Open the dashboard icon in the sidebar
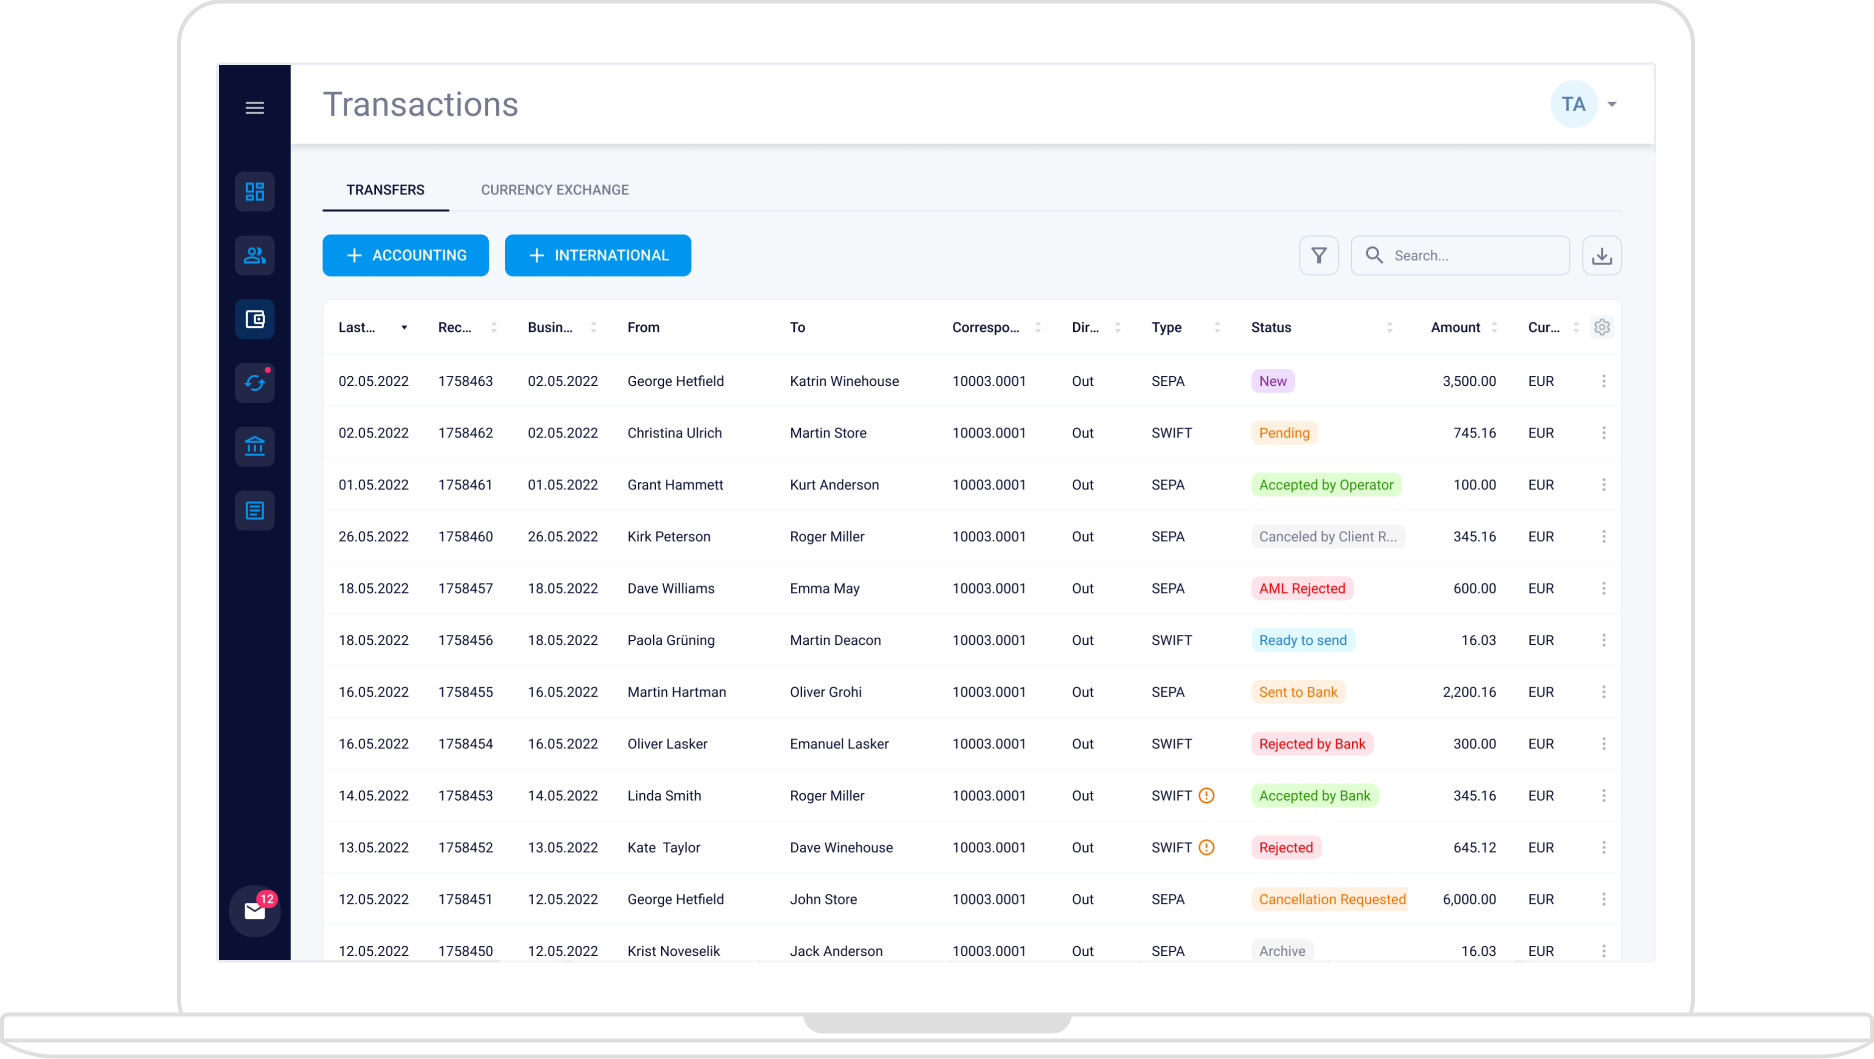Image resolution: width=1874 pixels, height=1059 pixels. pyautogui.click(x=254, y=191)
